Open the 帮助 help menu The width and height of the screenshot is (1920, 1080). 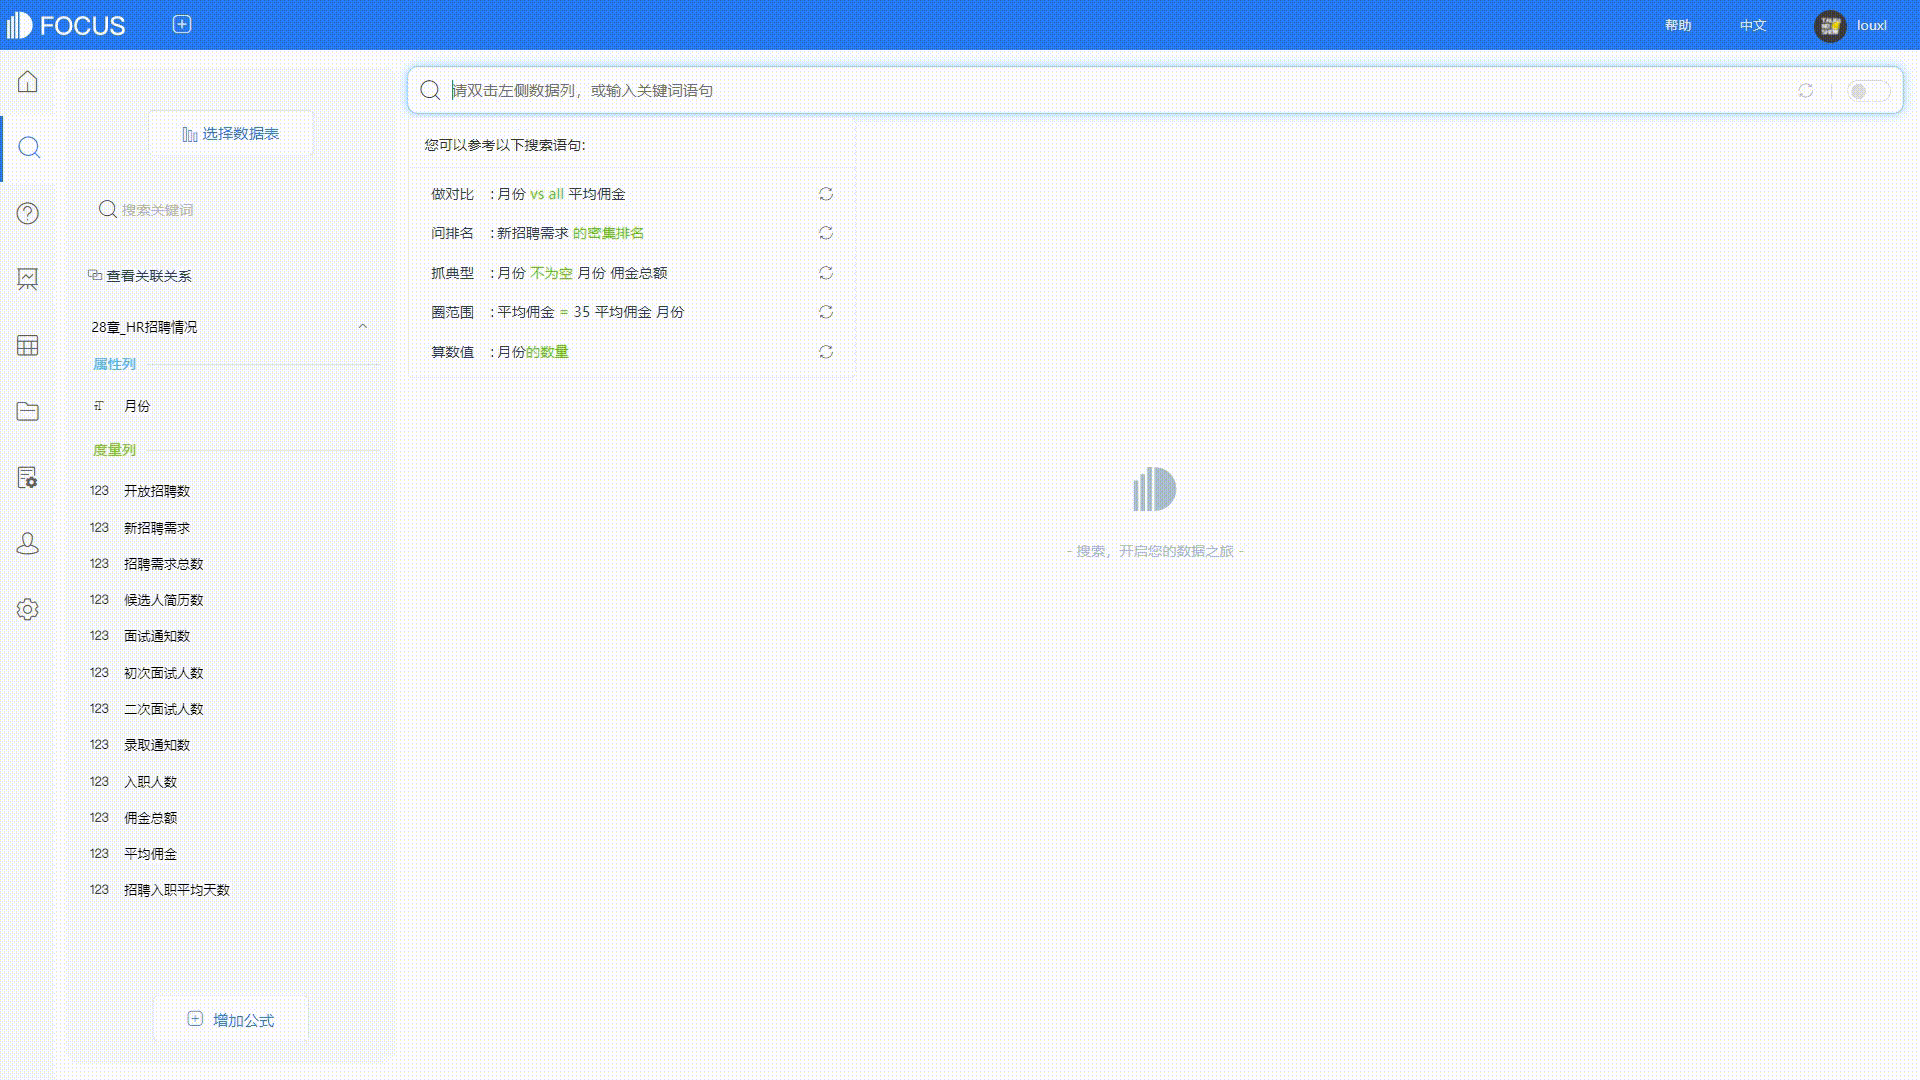[x=1677, y=25]
